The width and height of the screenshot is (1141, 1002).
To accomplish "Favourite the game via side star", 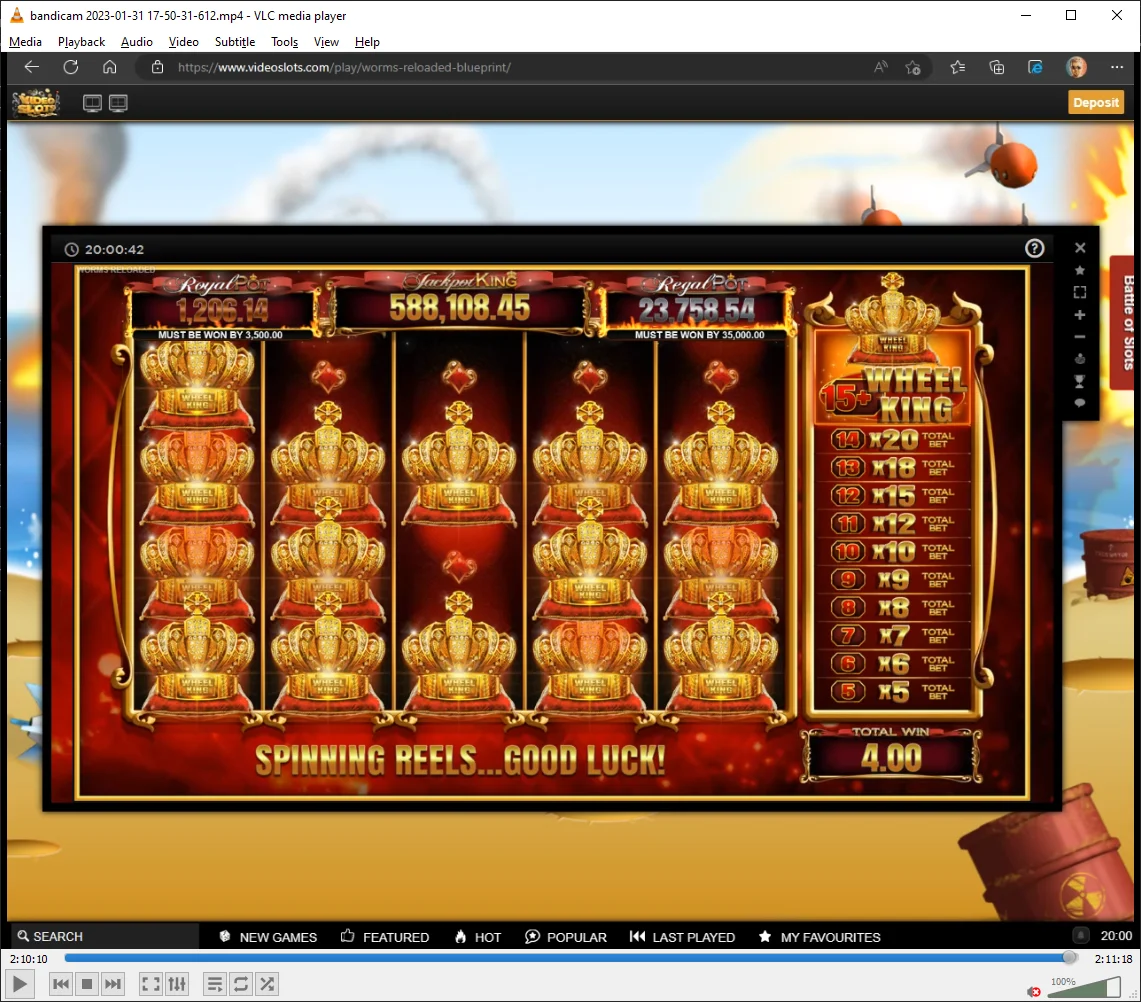I will point(1080,270).
